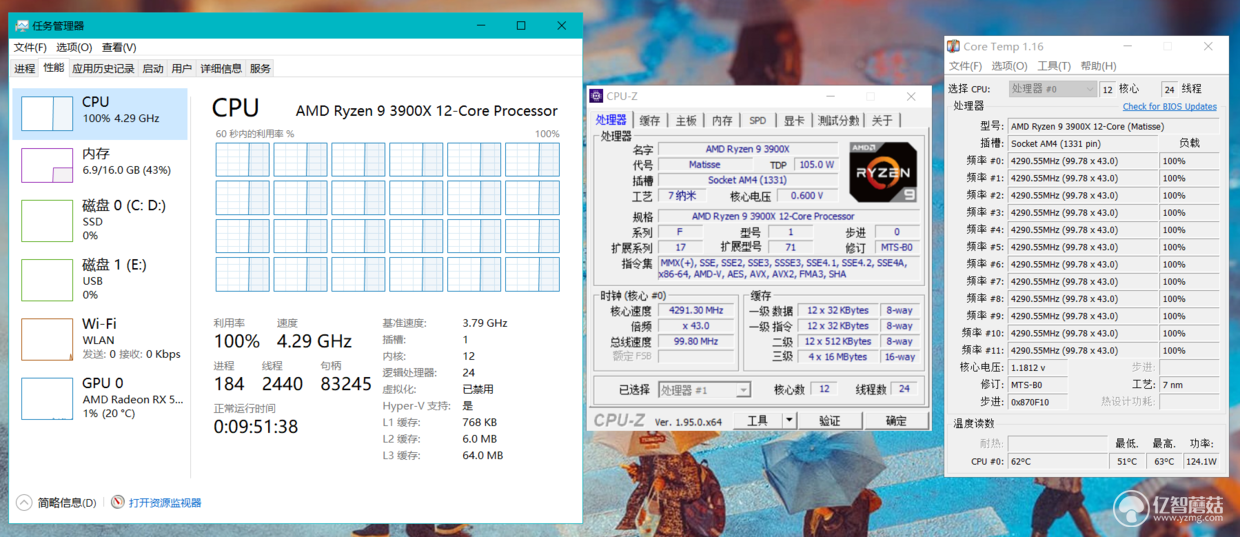Image resolution: width=1240 pixels, height=537 pixels.
Task: Open the 处理器 #1 selection dropdown in CPU-Z
Action: point(703,390)
